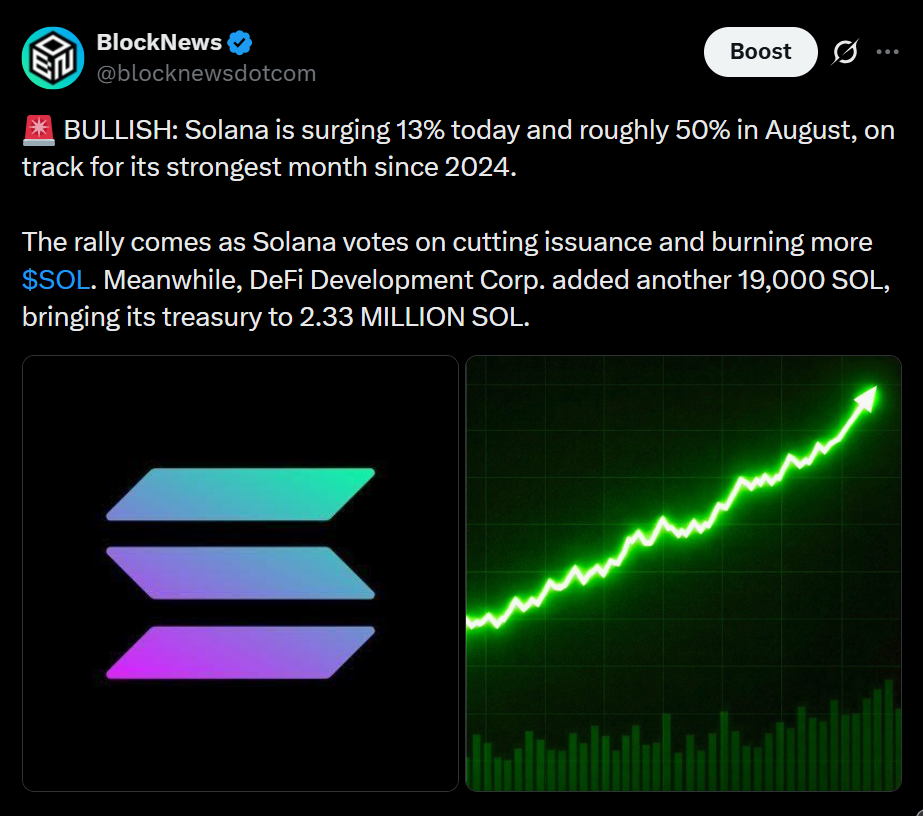
Task: Click the middle purple bar of the Solana logo
Action: 240,573
